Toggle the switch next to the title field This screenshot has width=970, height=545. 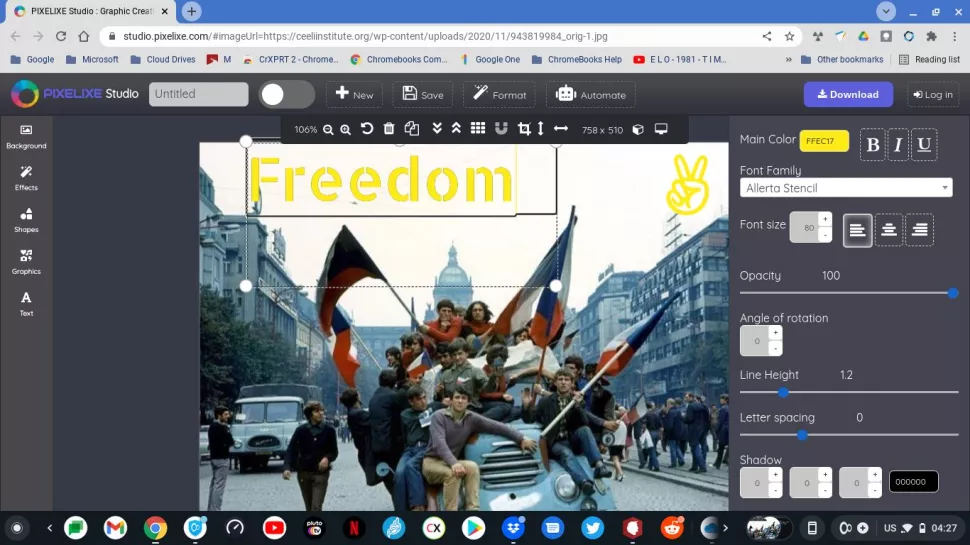286,95
